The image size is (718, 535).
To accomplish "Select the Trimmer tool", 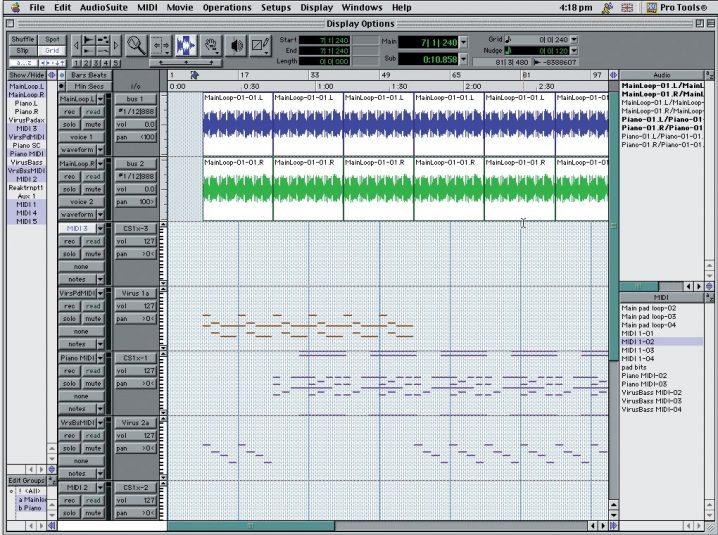I will [160, 45].
